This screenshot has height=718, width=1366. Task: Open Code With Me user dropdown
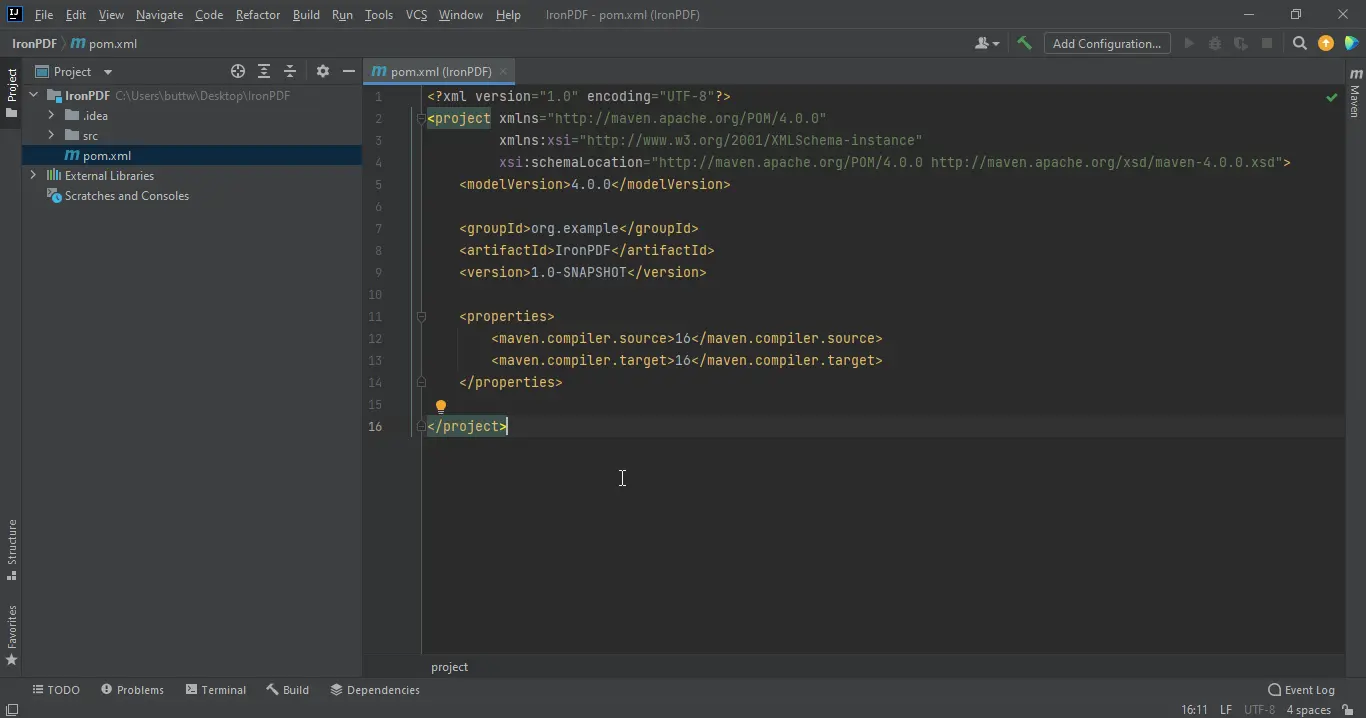tap(987, 43)
